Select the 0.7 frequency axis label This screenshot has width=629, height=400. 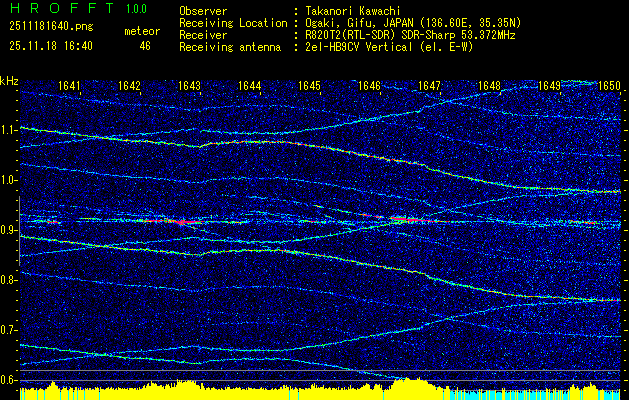[9, 330]
